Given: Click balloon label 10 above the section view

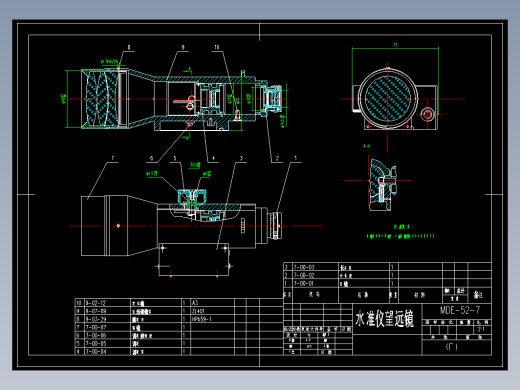Looking at the screenshot, I should [217, 47].
